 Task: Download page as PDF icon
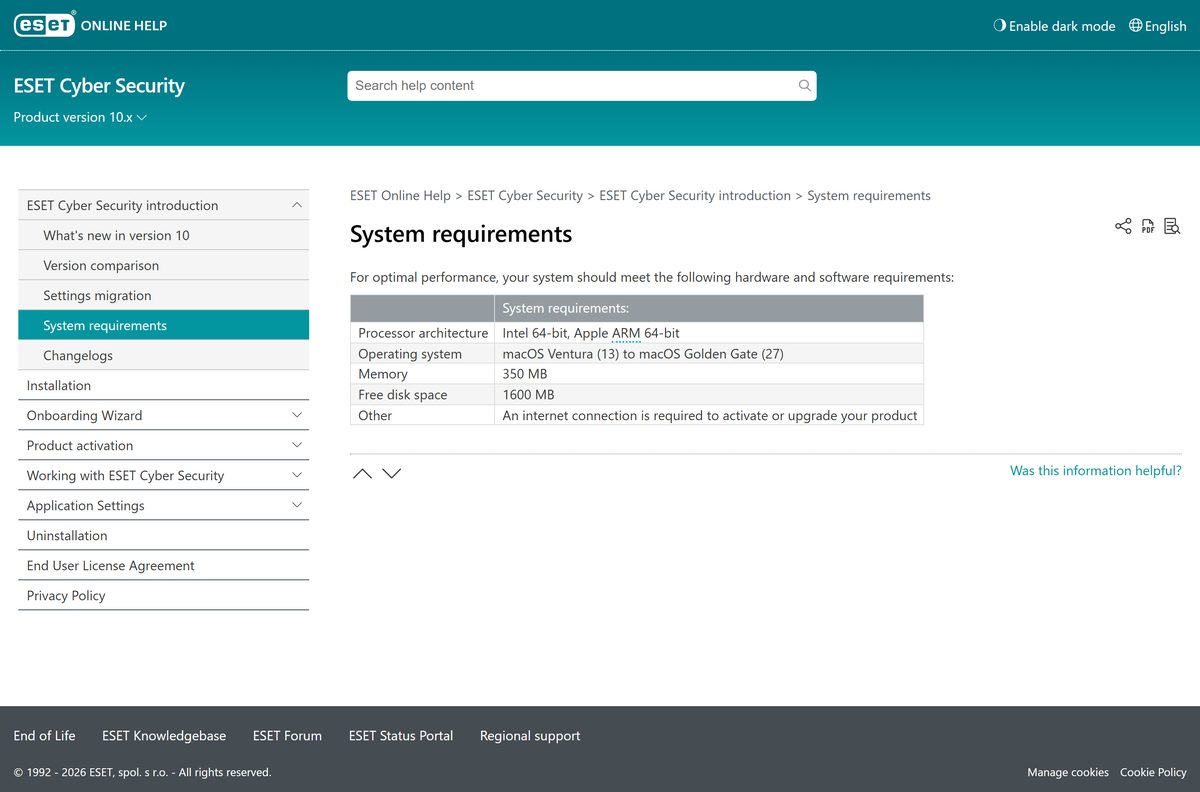pos(1148,226)
